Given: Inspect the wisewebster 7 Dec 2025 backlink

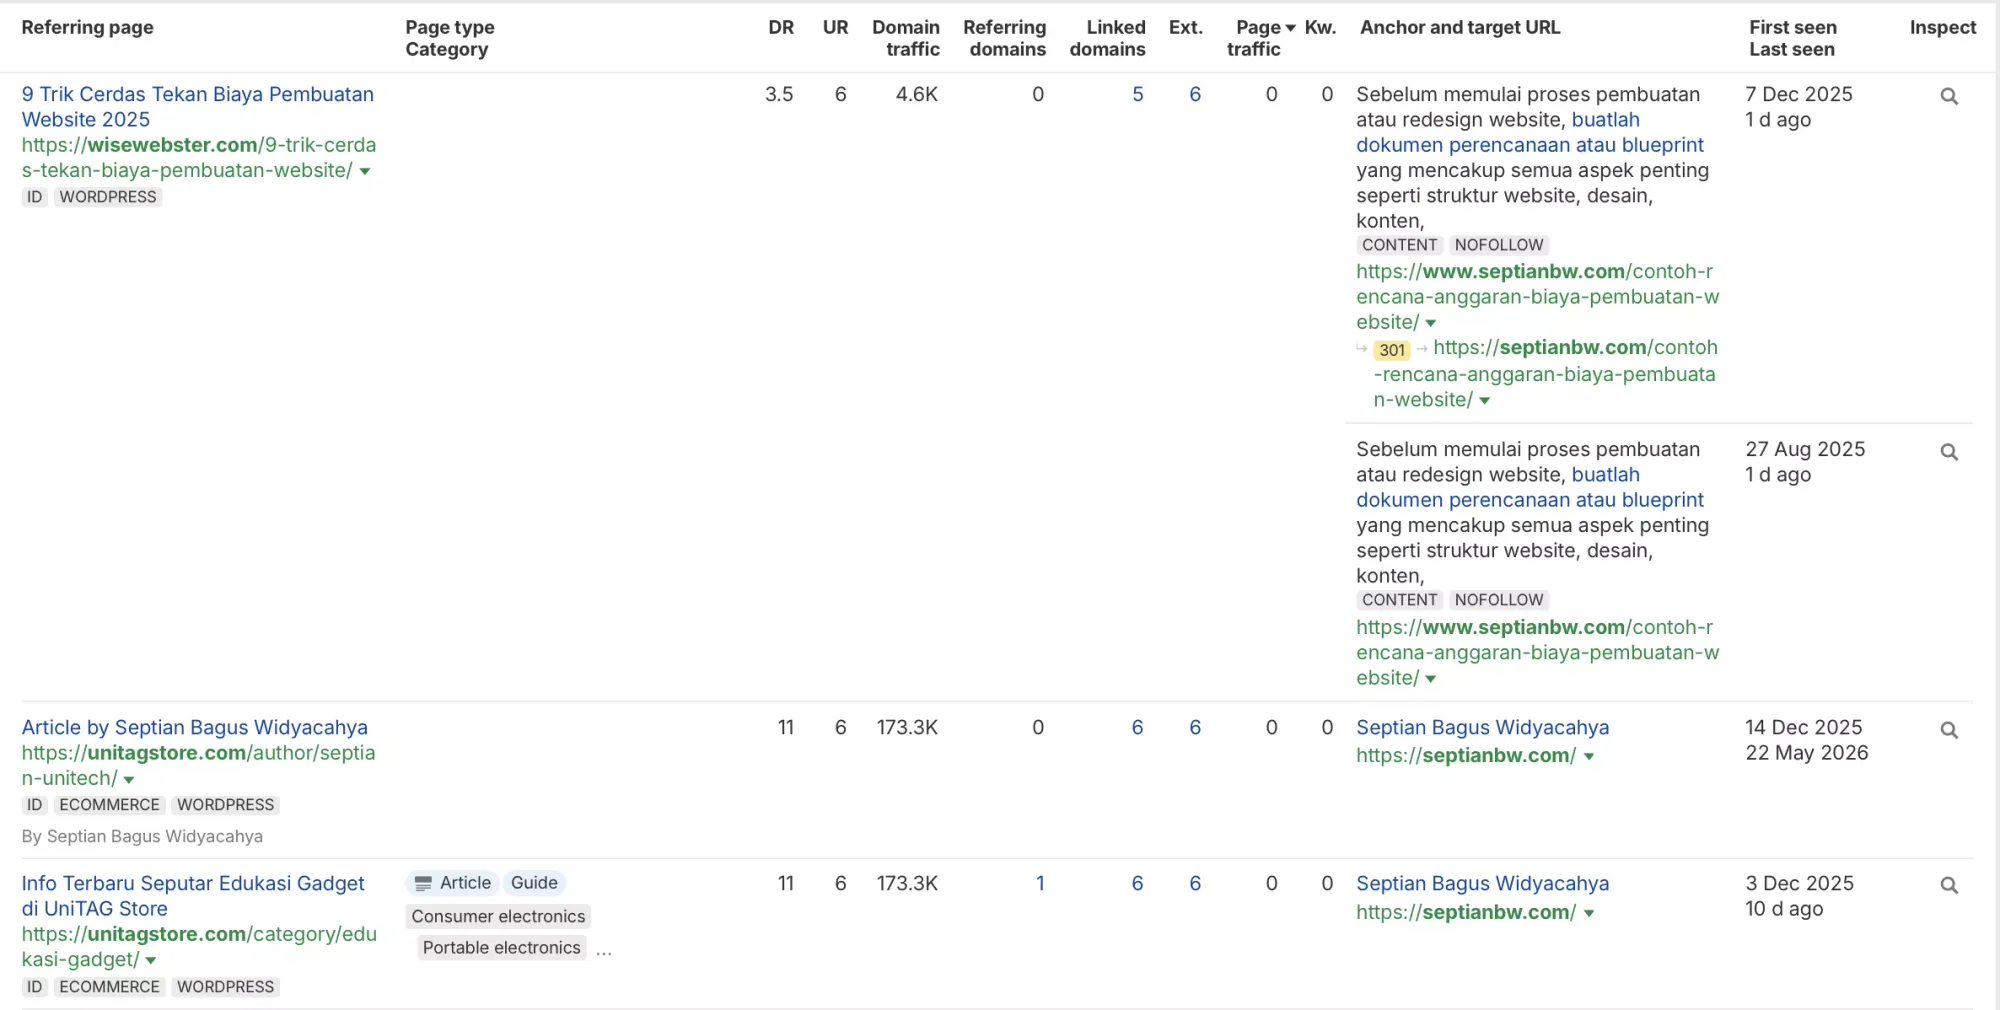Looking at the screenshot, I should click(1948, 97).
